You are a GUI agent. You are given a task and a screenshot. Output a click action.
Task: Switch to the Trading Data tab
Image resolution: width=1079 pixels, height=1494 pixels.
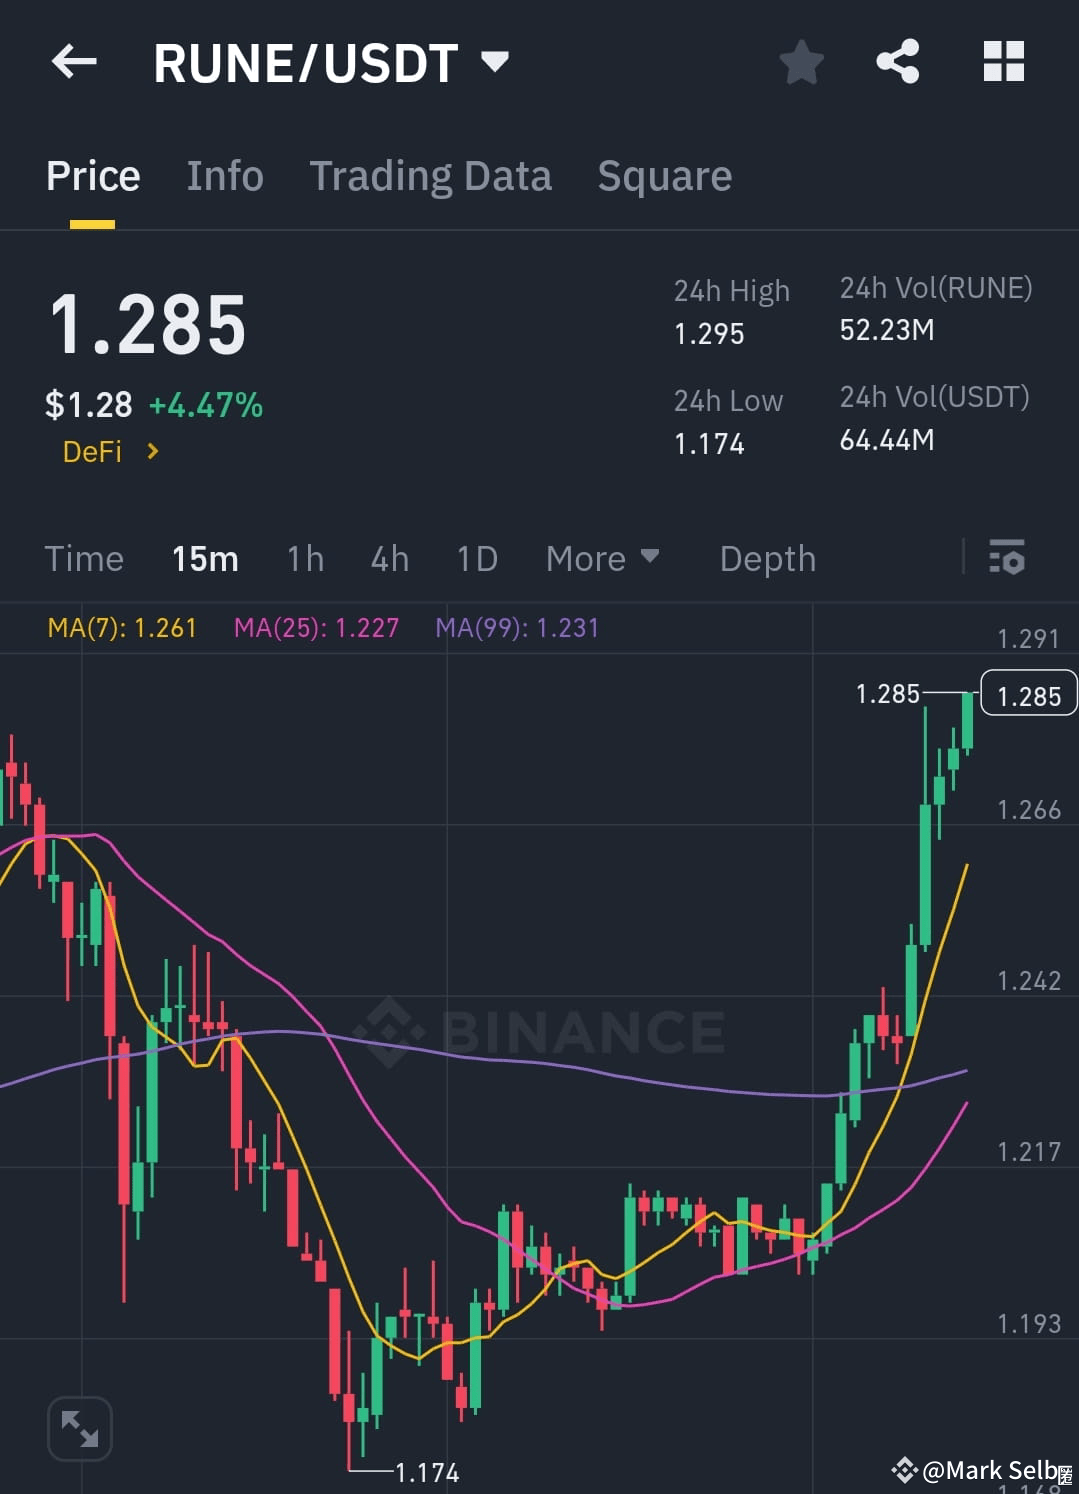point(431,175)
